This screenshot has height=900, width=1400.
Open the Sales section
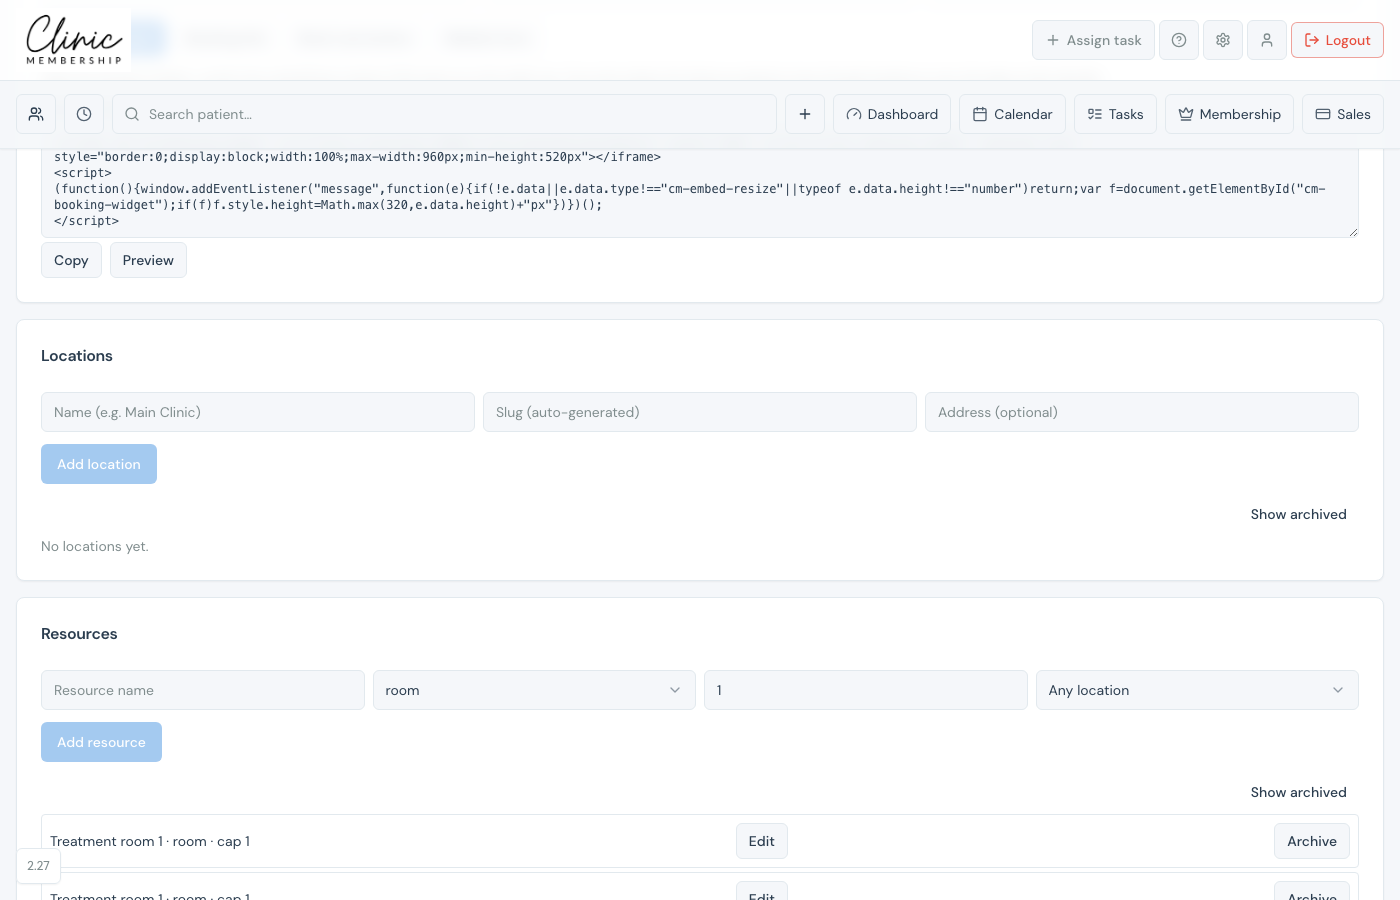tap(1343, 114)
